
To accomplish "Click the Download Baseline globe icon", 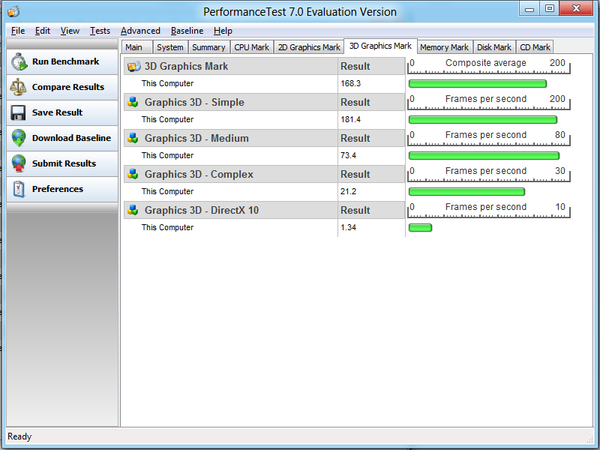I will 18,138.
